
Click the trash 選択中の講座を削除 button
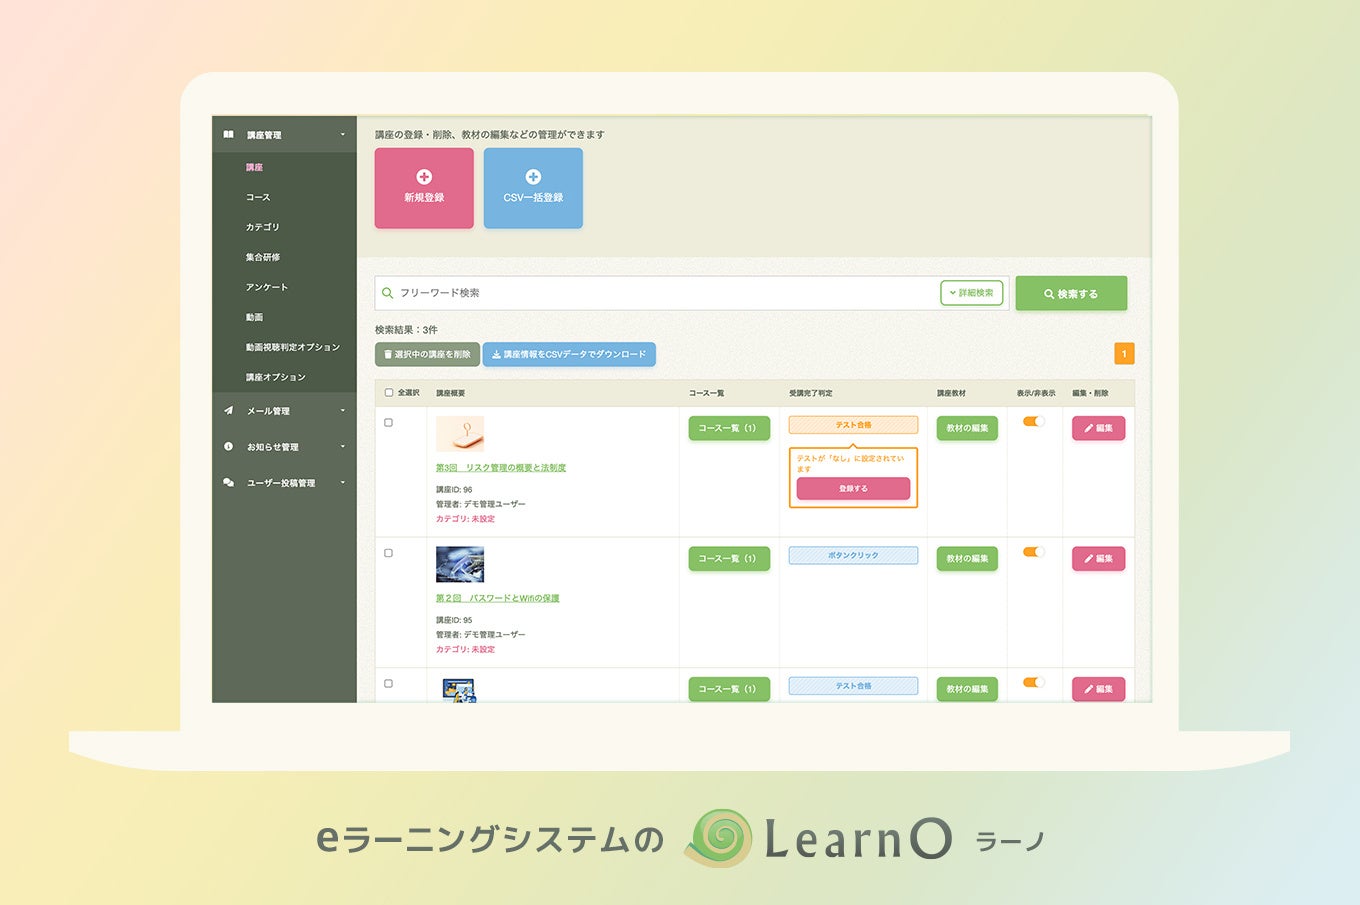pyautogui.click(x=427, y=354)
